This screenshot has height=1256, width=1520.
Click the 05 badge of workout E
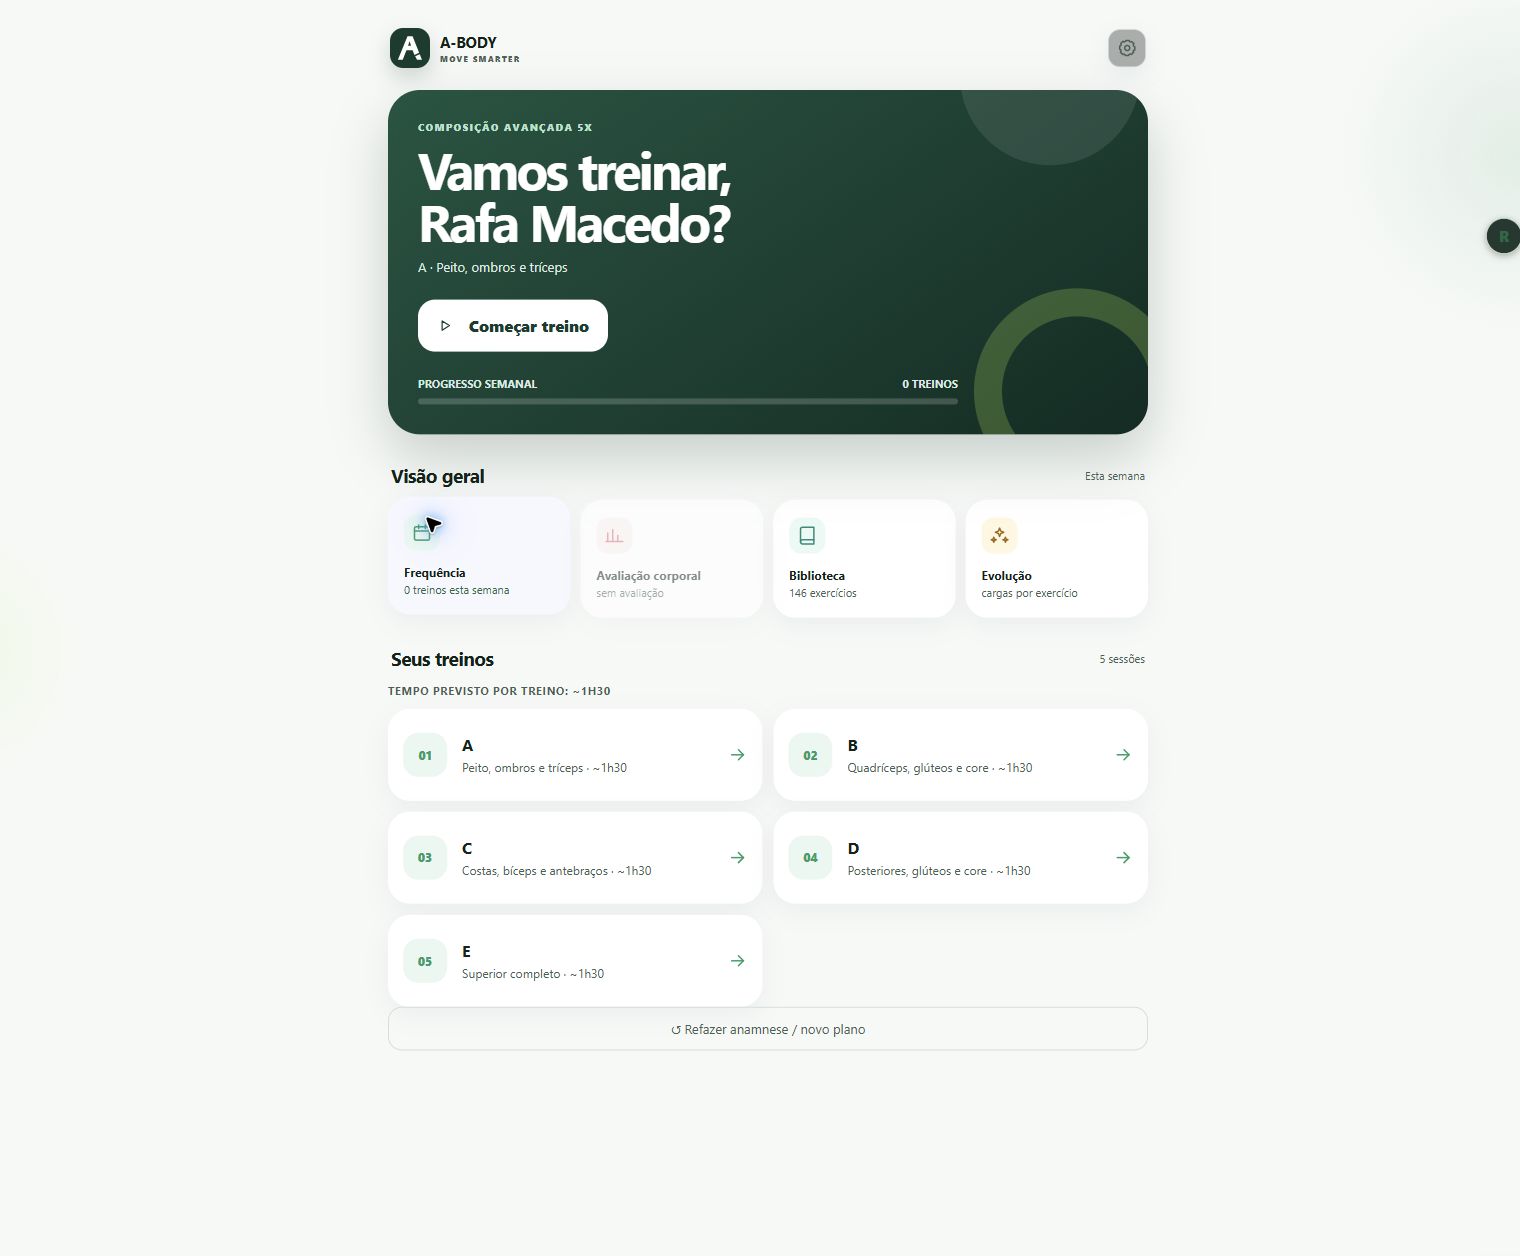tap(425, 961)
